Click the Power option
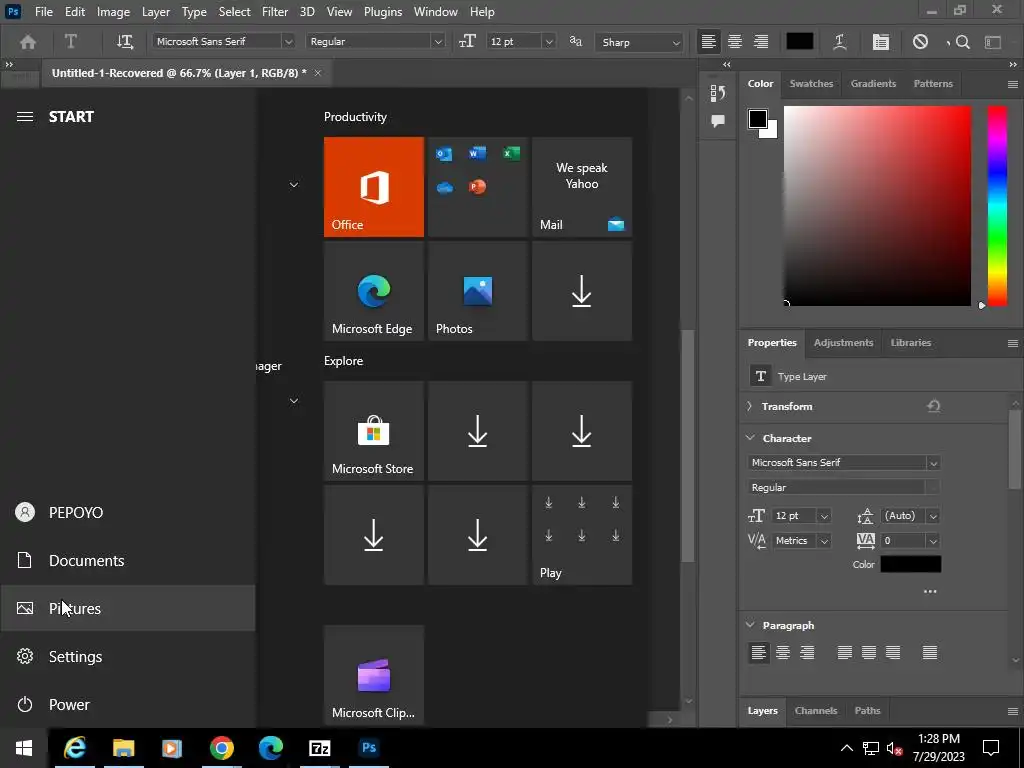The height and width of the screenshot is (768, 1024). pos(128,705)
